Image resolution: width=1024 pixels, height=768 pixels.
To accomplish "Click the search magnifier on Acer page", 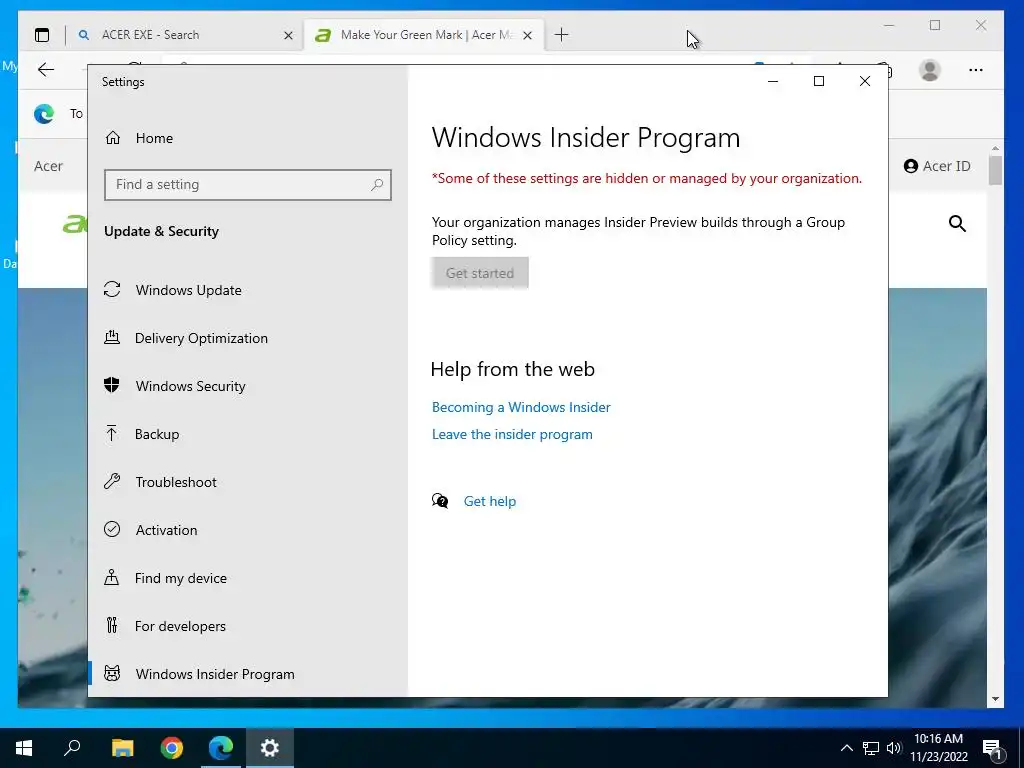I will click(957, 223).
